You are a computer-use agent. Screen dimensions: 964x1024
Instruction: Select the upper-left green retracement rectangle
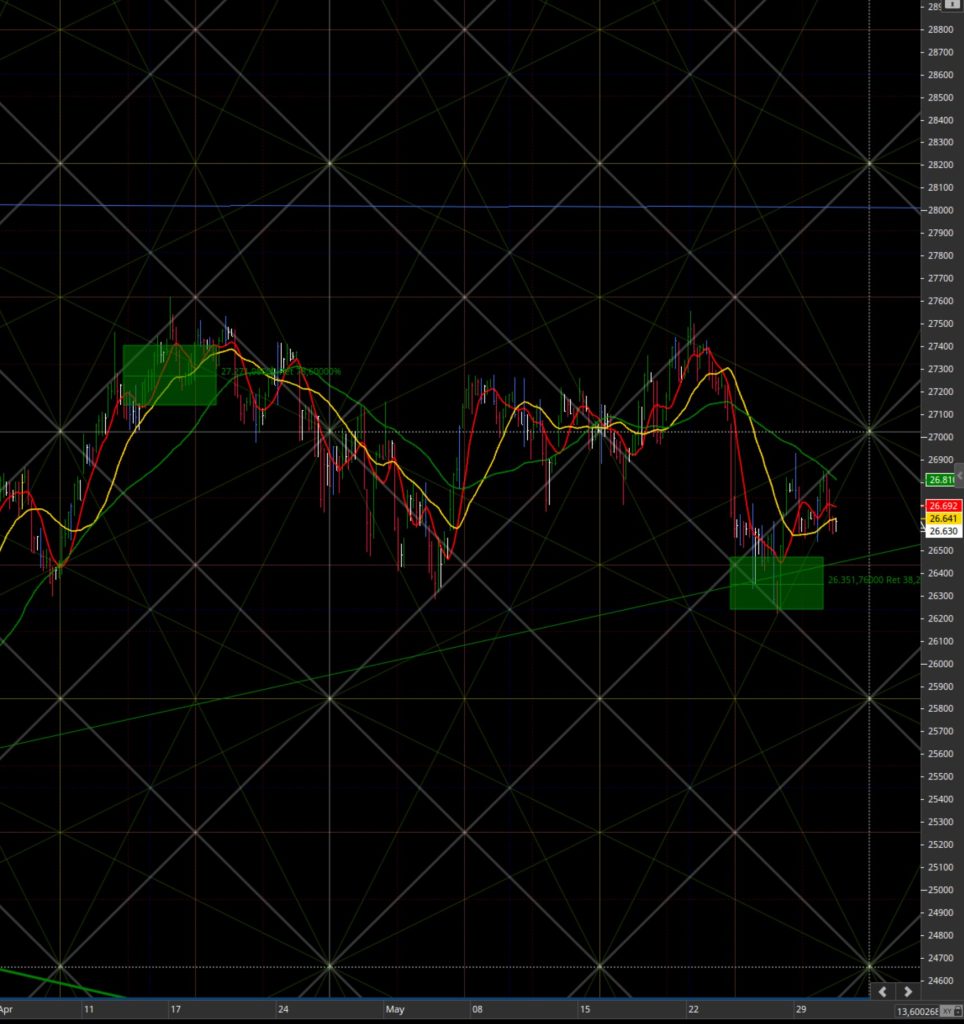click(170, 375)
